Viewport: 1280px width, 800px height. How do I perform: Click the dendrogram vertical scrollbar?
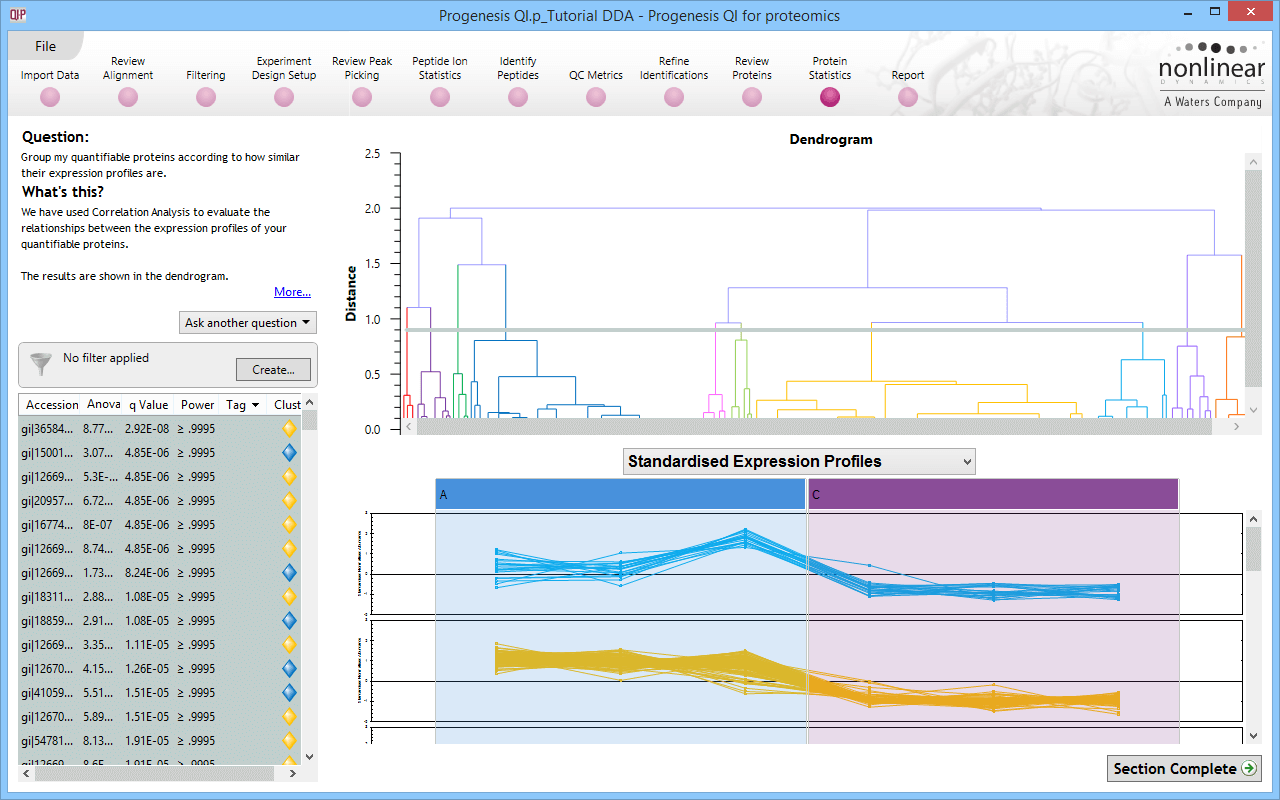[1253, 280]
